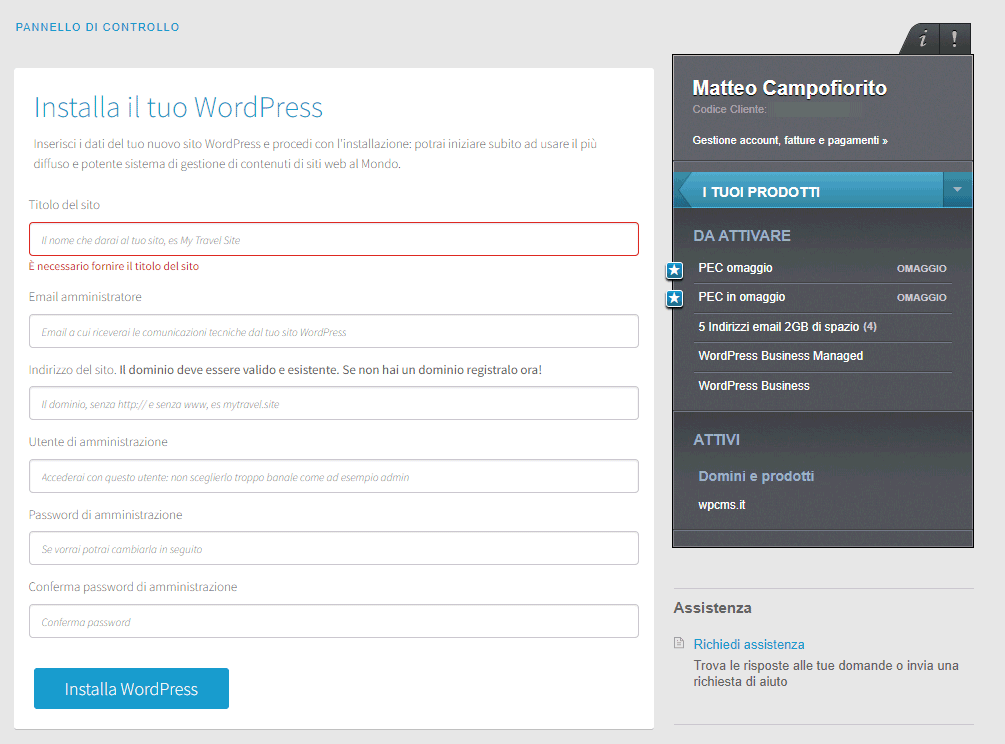
Task: Click the Codice Cliente label
Action: (729, 110)
